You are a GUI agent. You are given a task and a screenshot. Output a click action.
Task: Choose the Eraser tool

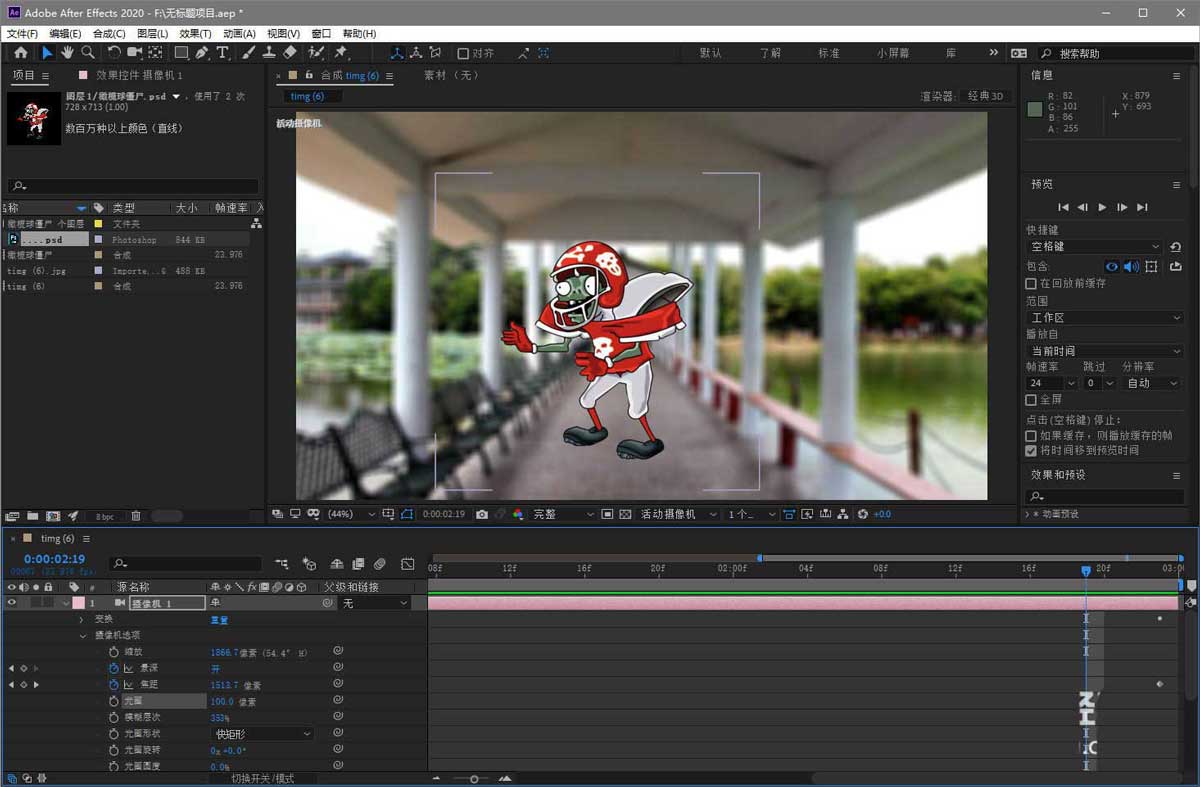pyautogui.click(x=290, y=53)
